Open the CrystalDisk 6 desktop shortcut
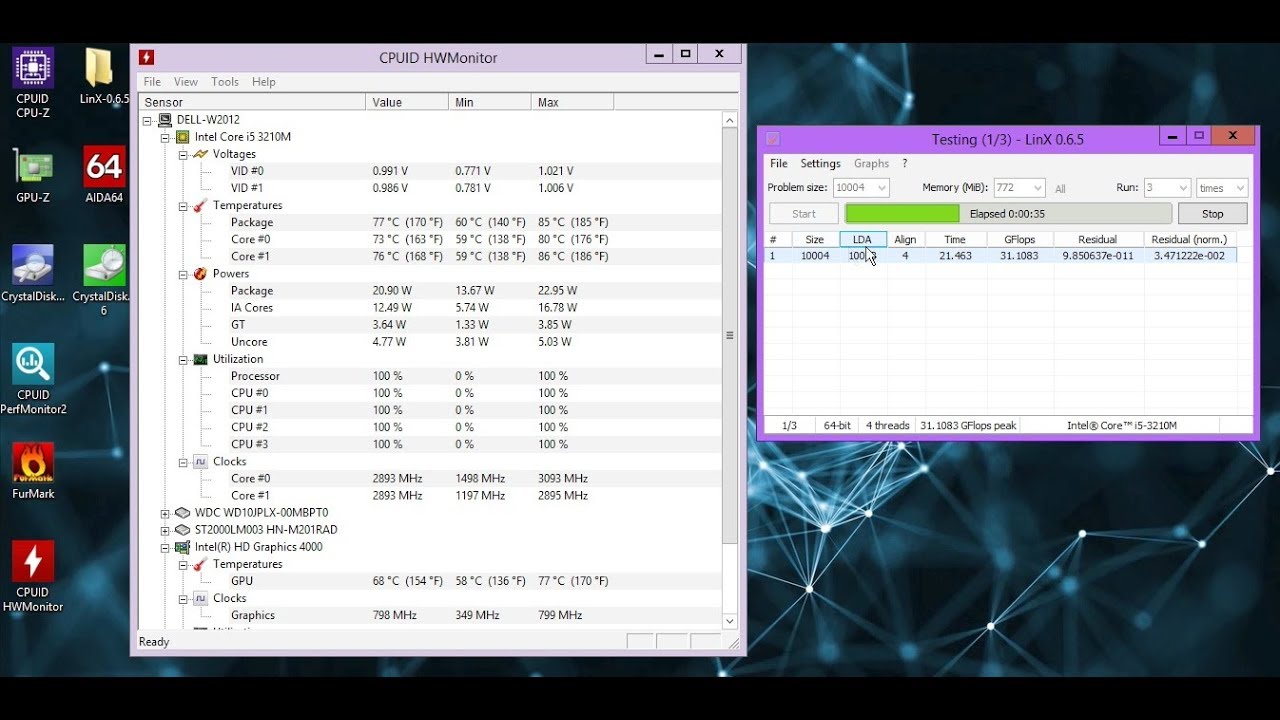This screenshot has width=1280, height=720. 104,280
